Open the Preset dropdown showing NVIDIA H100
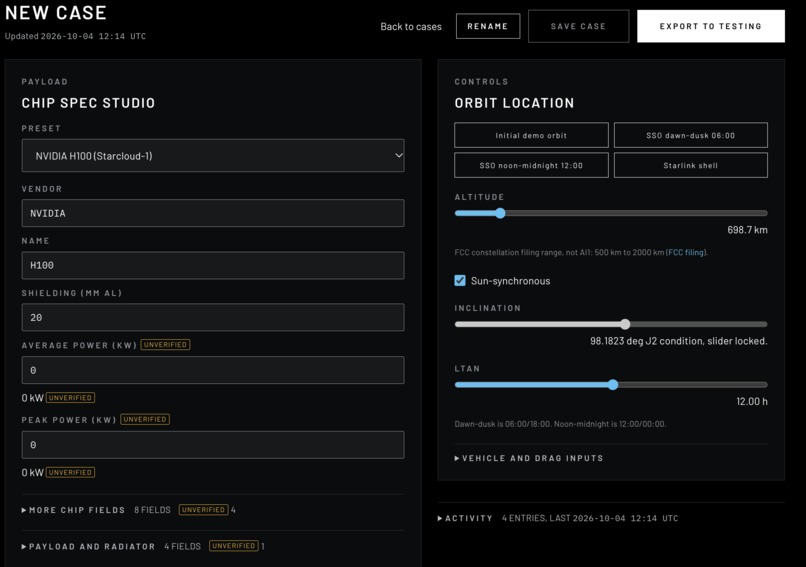This screenshot has height=567, width=806. [213, 155]
